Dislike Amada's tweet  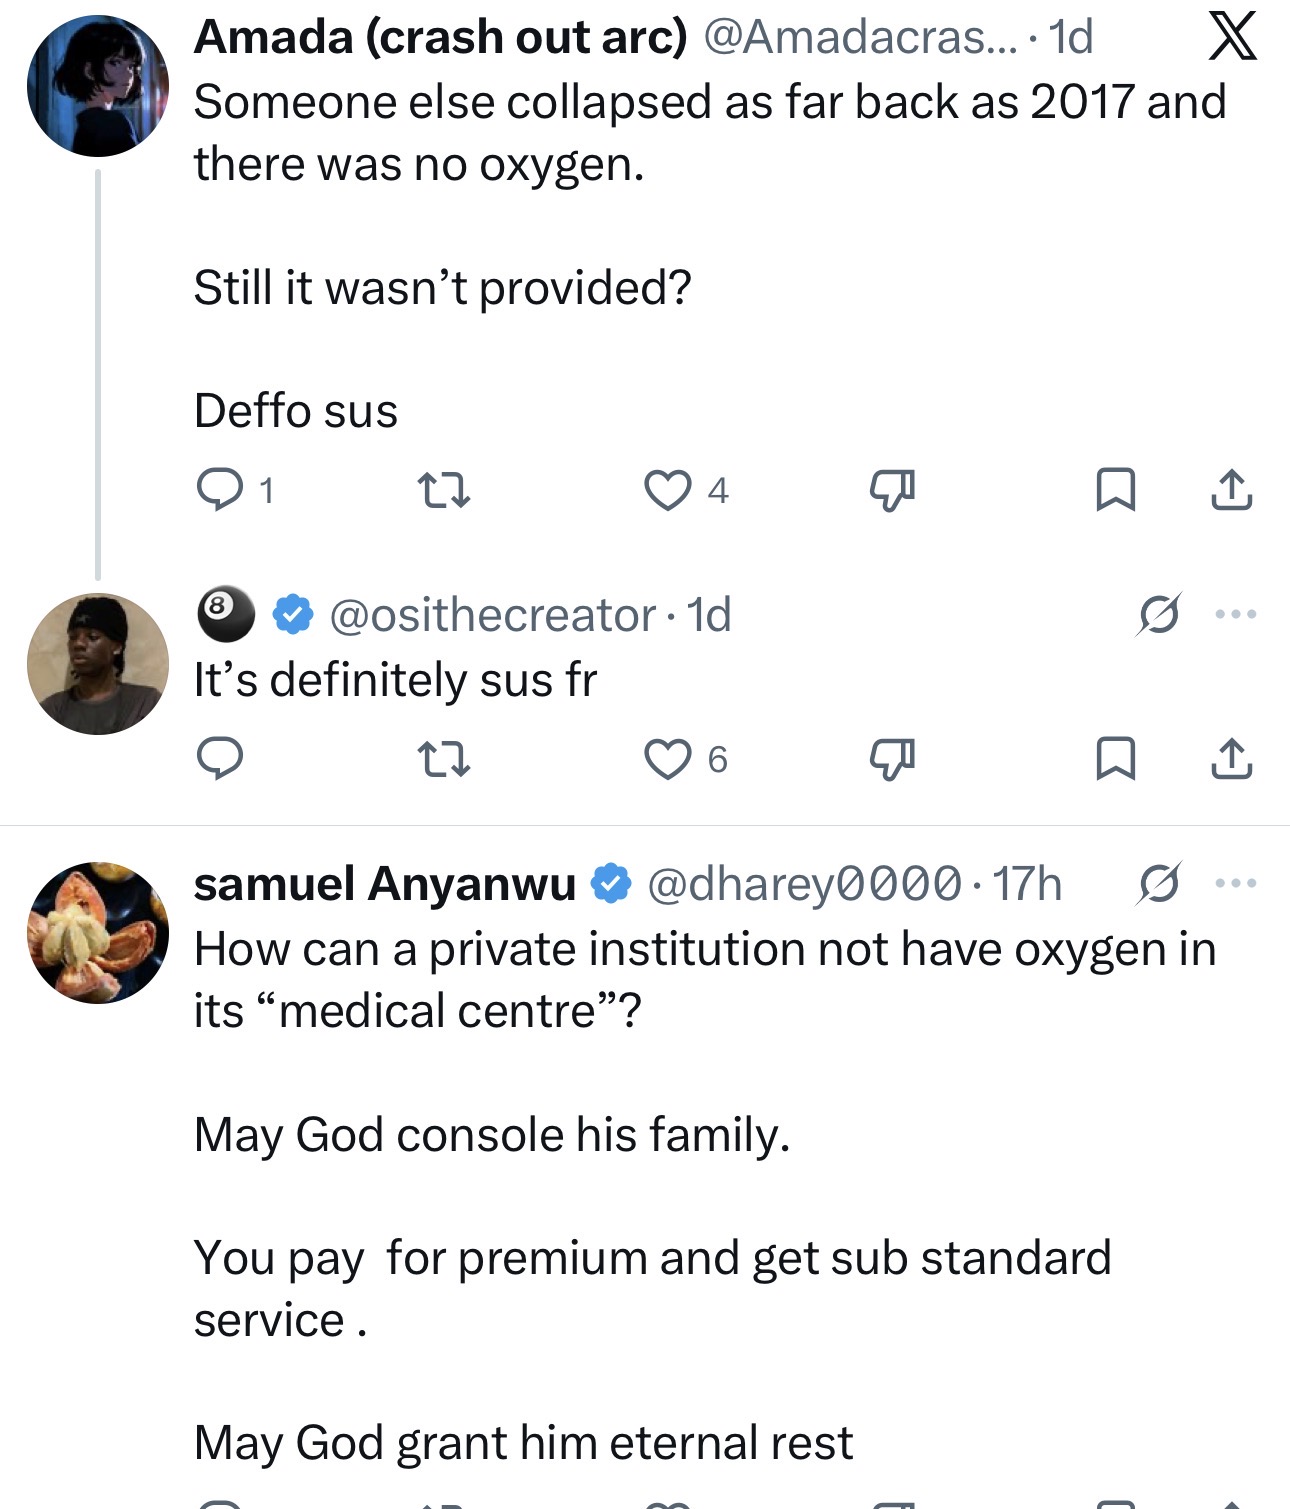point(892,490)
